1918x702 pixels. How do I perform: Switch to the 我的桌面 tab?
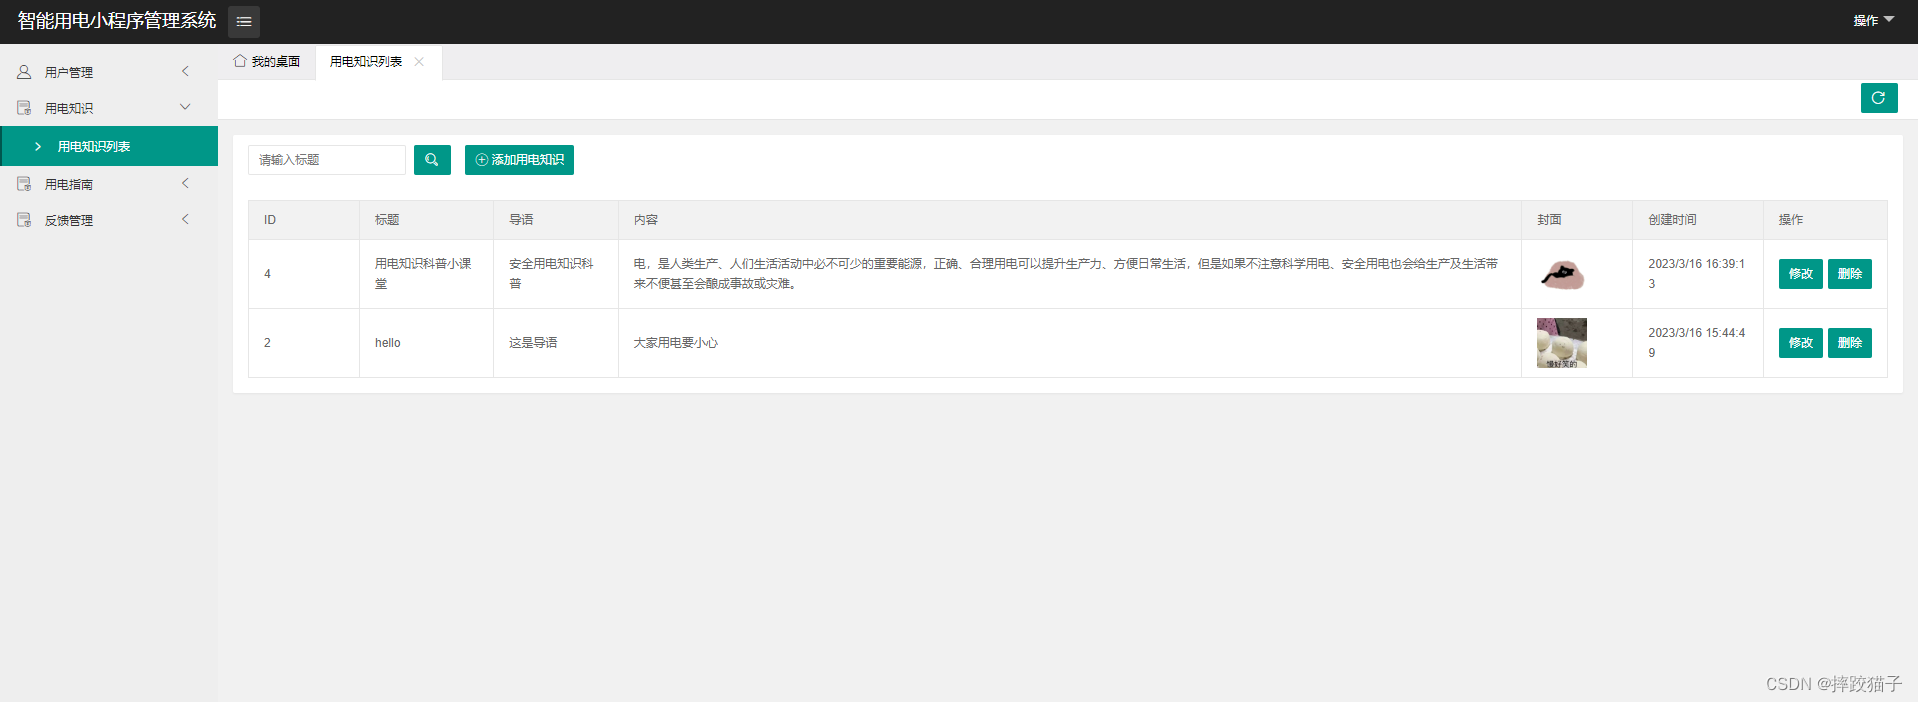coord(267,62)
